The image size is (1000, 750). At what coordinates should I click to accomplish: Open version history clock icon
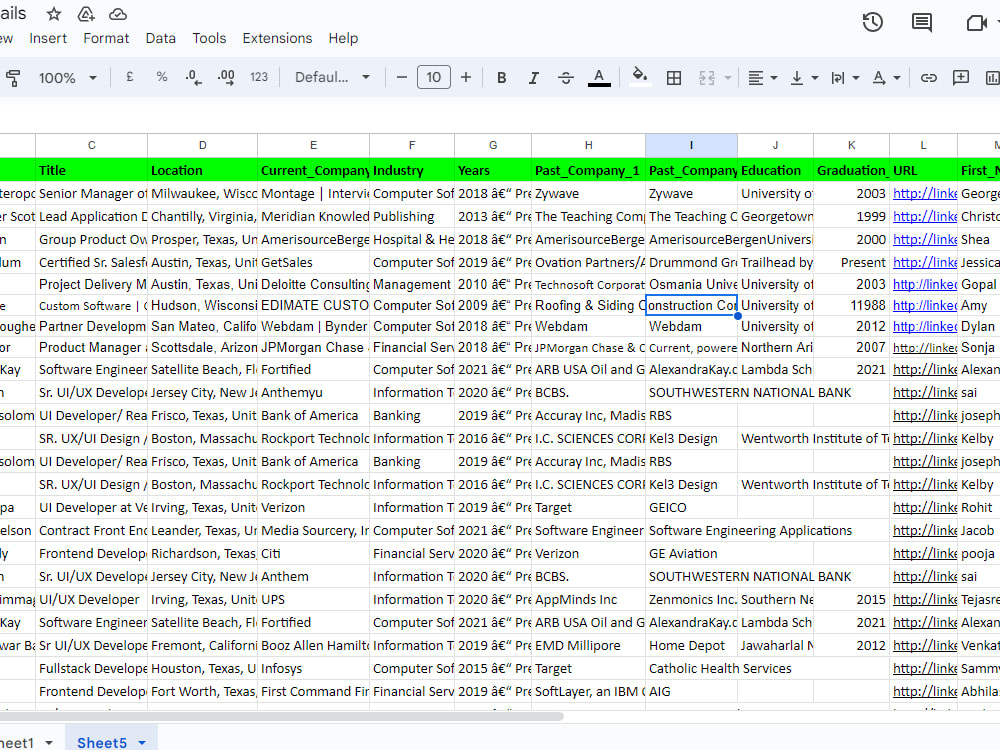point(872,22)
